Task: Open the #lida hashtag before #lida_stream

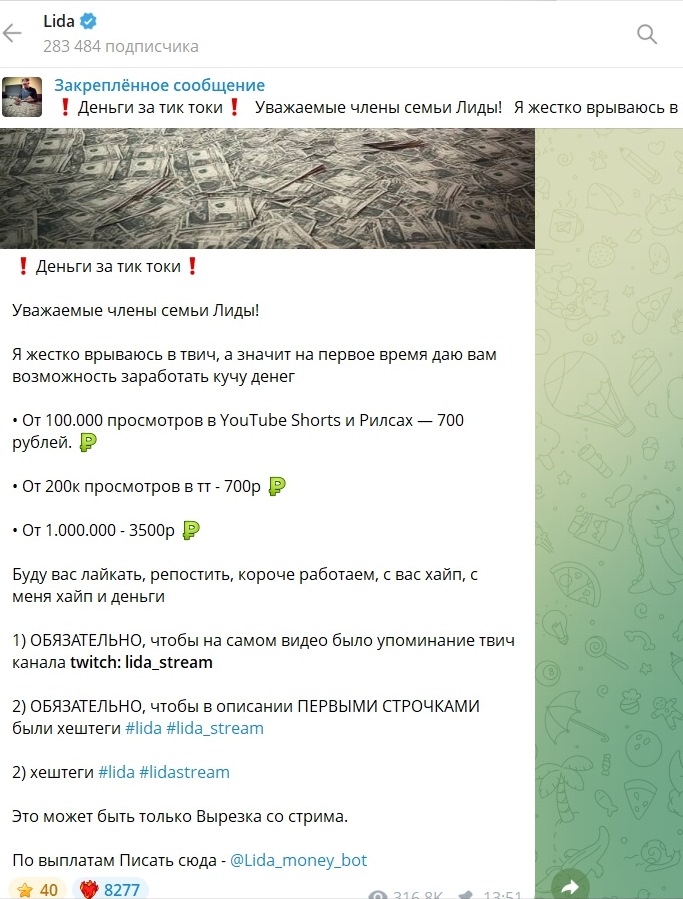Action: [x=143, y=729]
